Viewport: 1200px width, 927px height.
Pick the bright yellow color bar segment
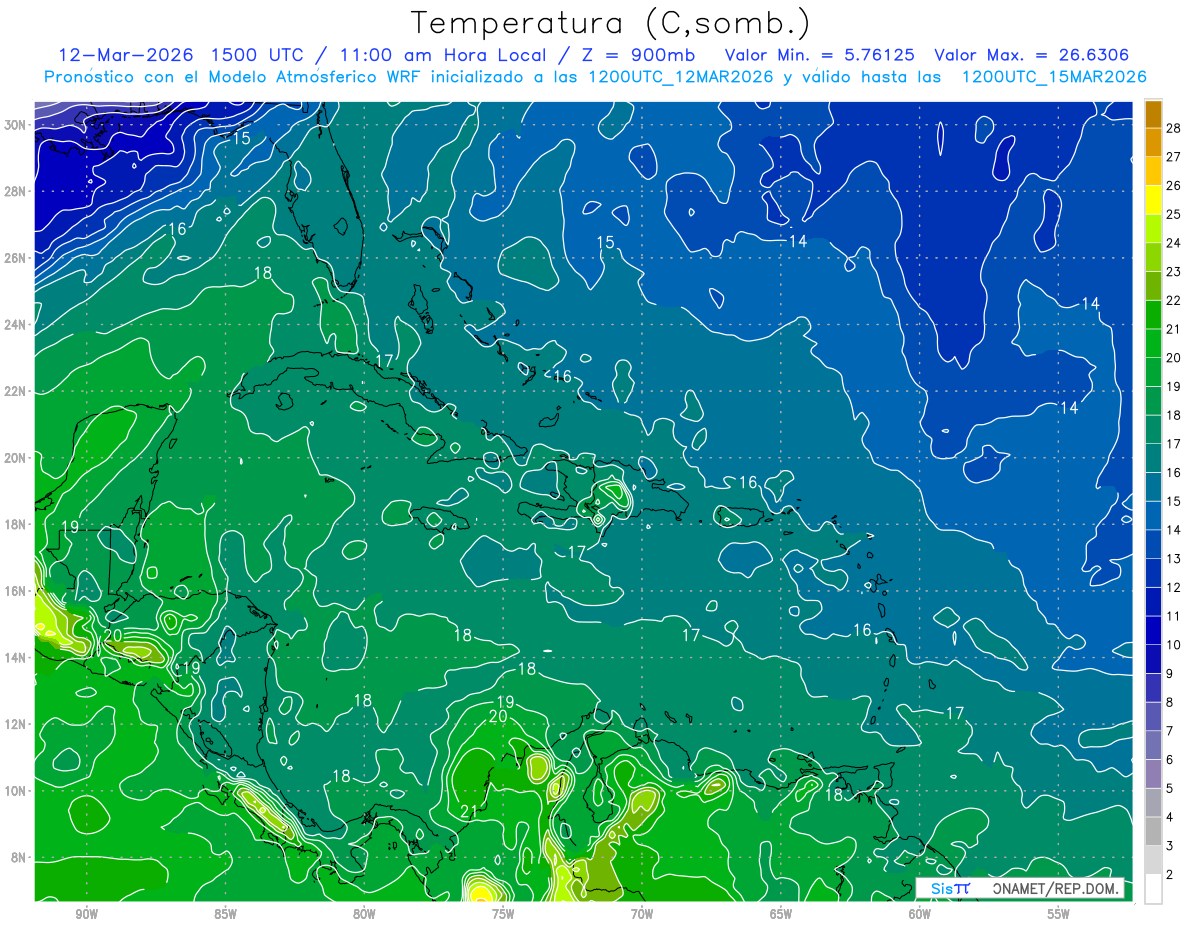pyautogui.click(x=1153, y=199)
